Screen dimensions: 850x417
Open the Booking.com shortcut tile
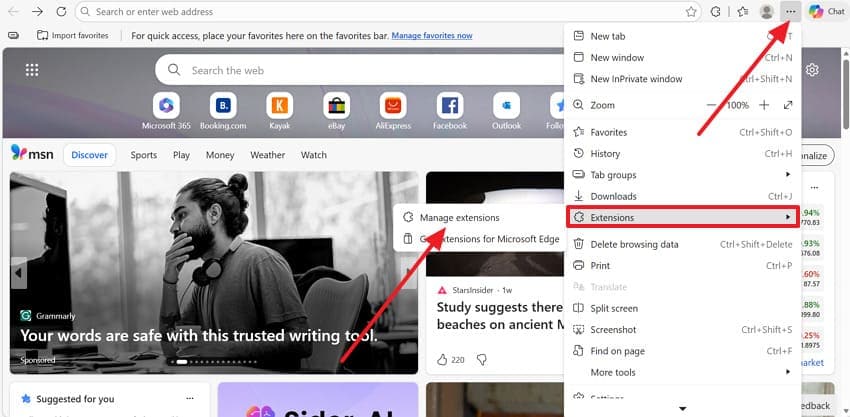[x=223, y=111]
